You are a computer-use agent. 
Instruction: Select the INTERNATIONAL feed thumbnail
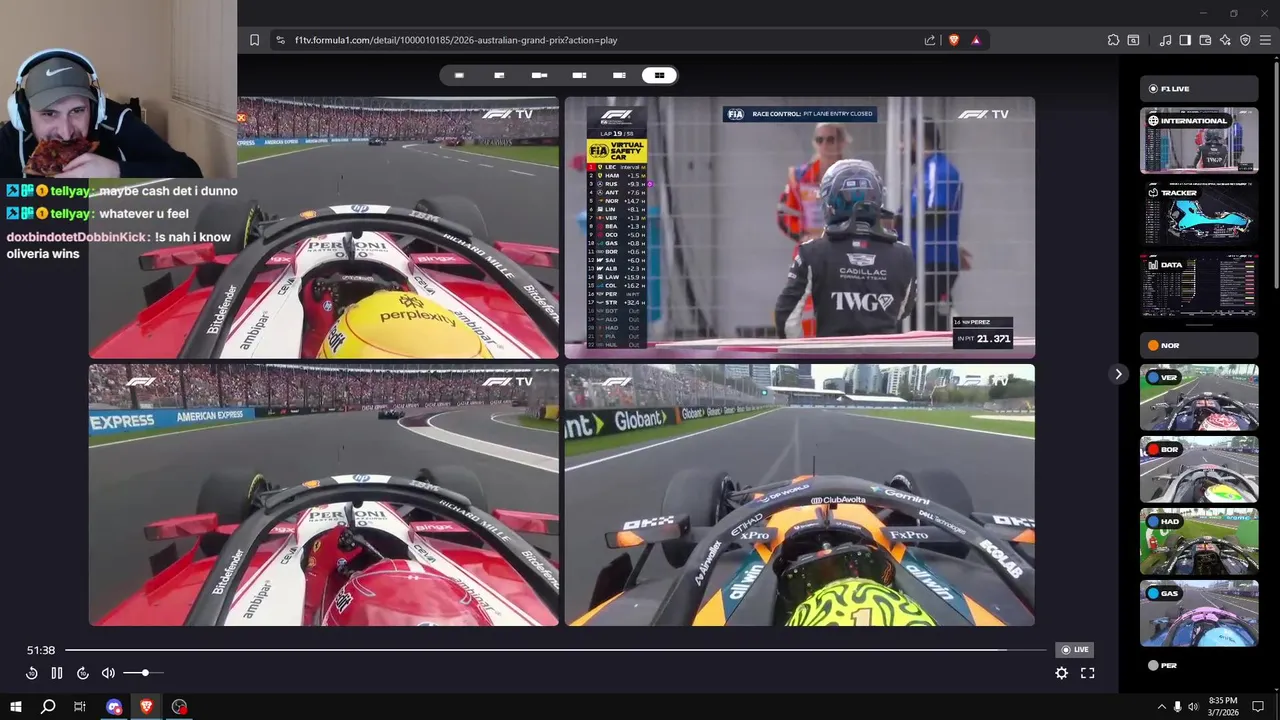[x=1199, y=141]
